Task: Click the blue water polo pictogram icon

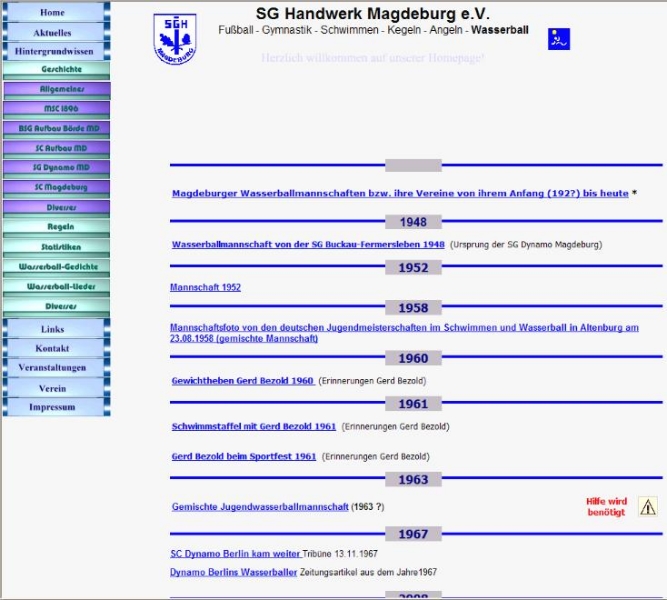Action: point(559,39)
